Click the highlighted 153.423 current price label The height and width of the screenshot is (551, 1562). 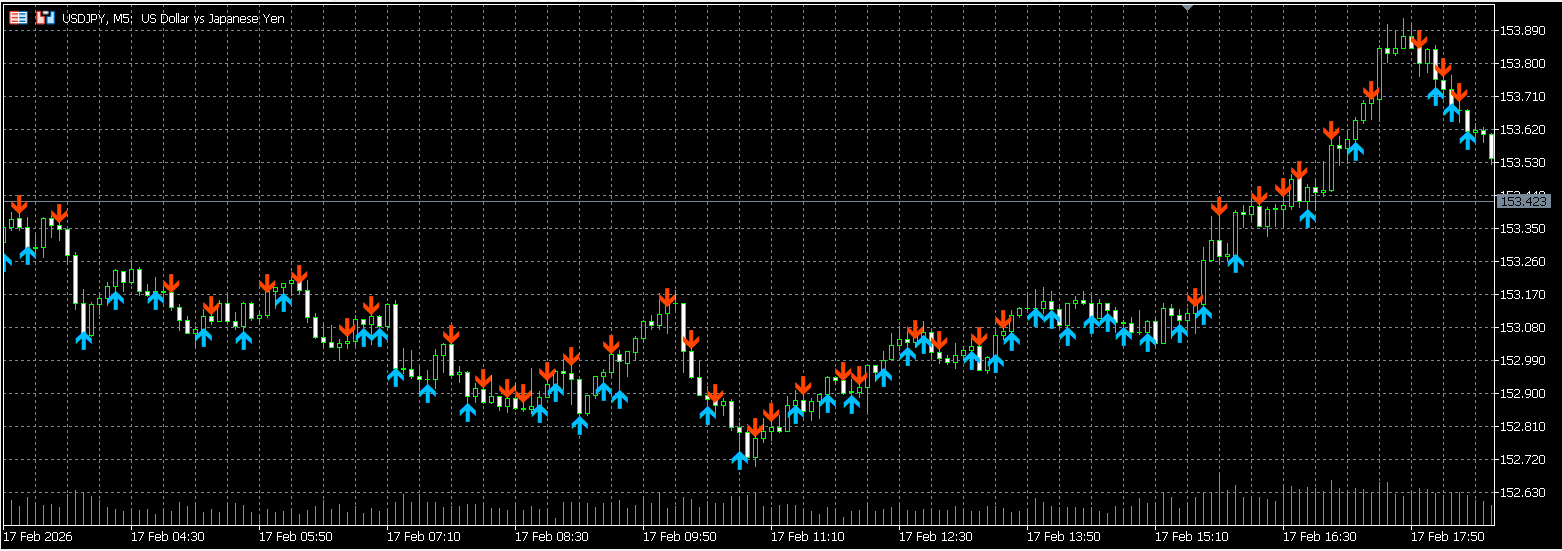(x=1523, y=202)
